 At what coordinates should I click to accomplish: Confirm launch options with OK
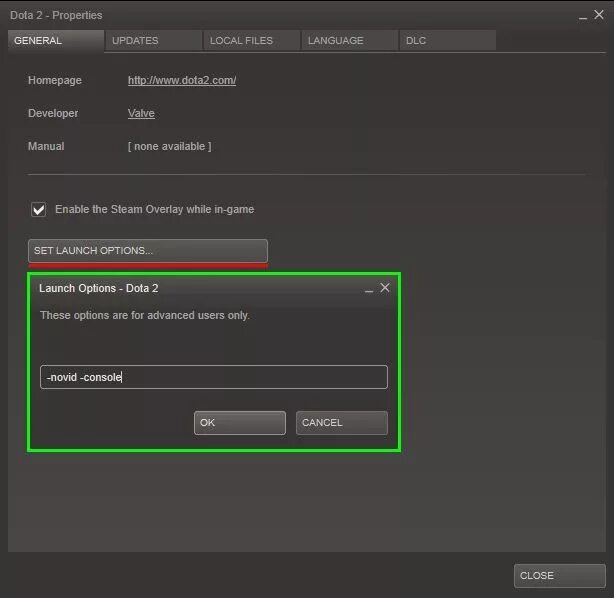(240, 423)
